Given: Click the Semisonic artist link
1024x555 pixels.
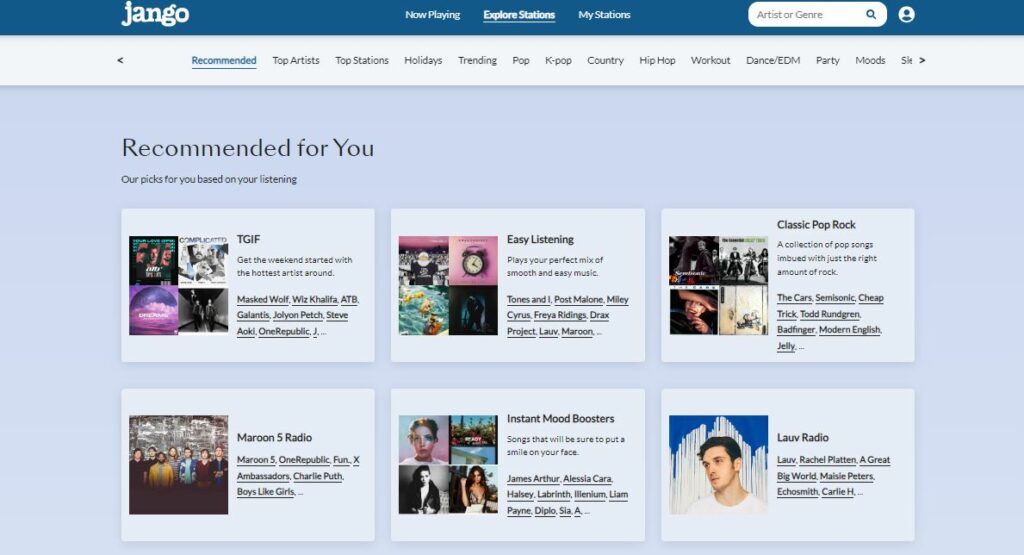Looking at the screenshot, I should (x=835, y=298).
